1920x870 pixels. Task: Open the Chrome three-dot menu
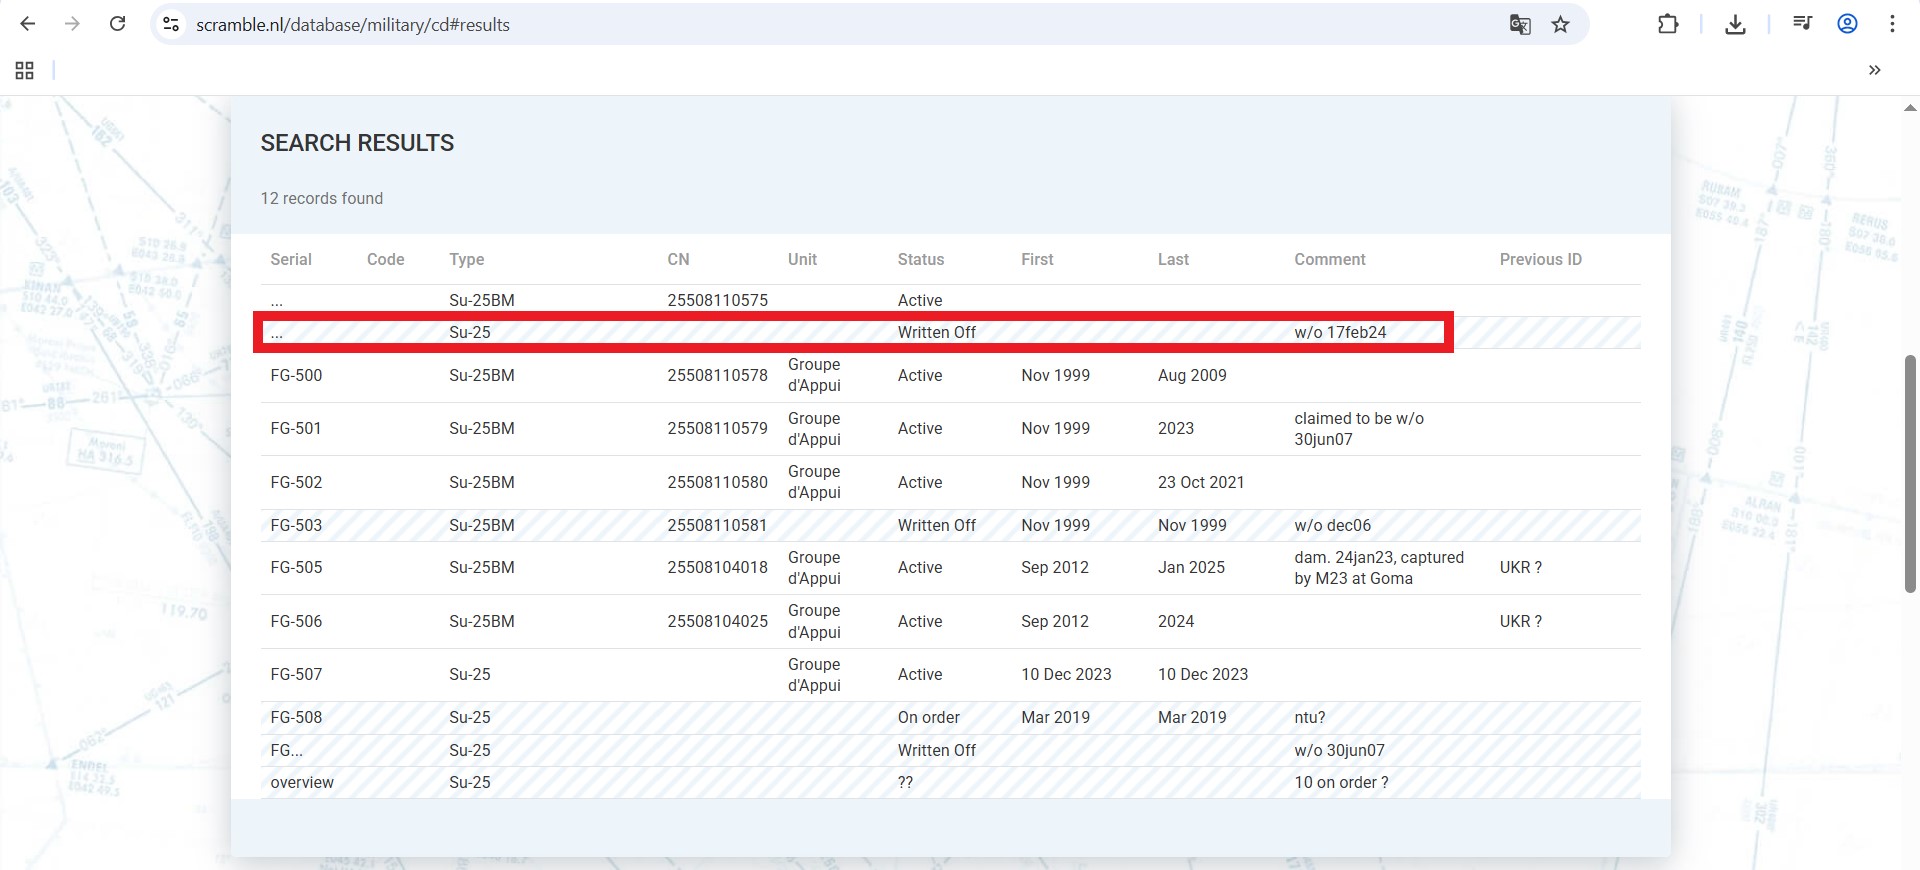tap(1892, 24)
